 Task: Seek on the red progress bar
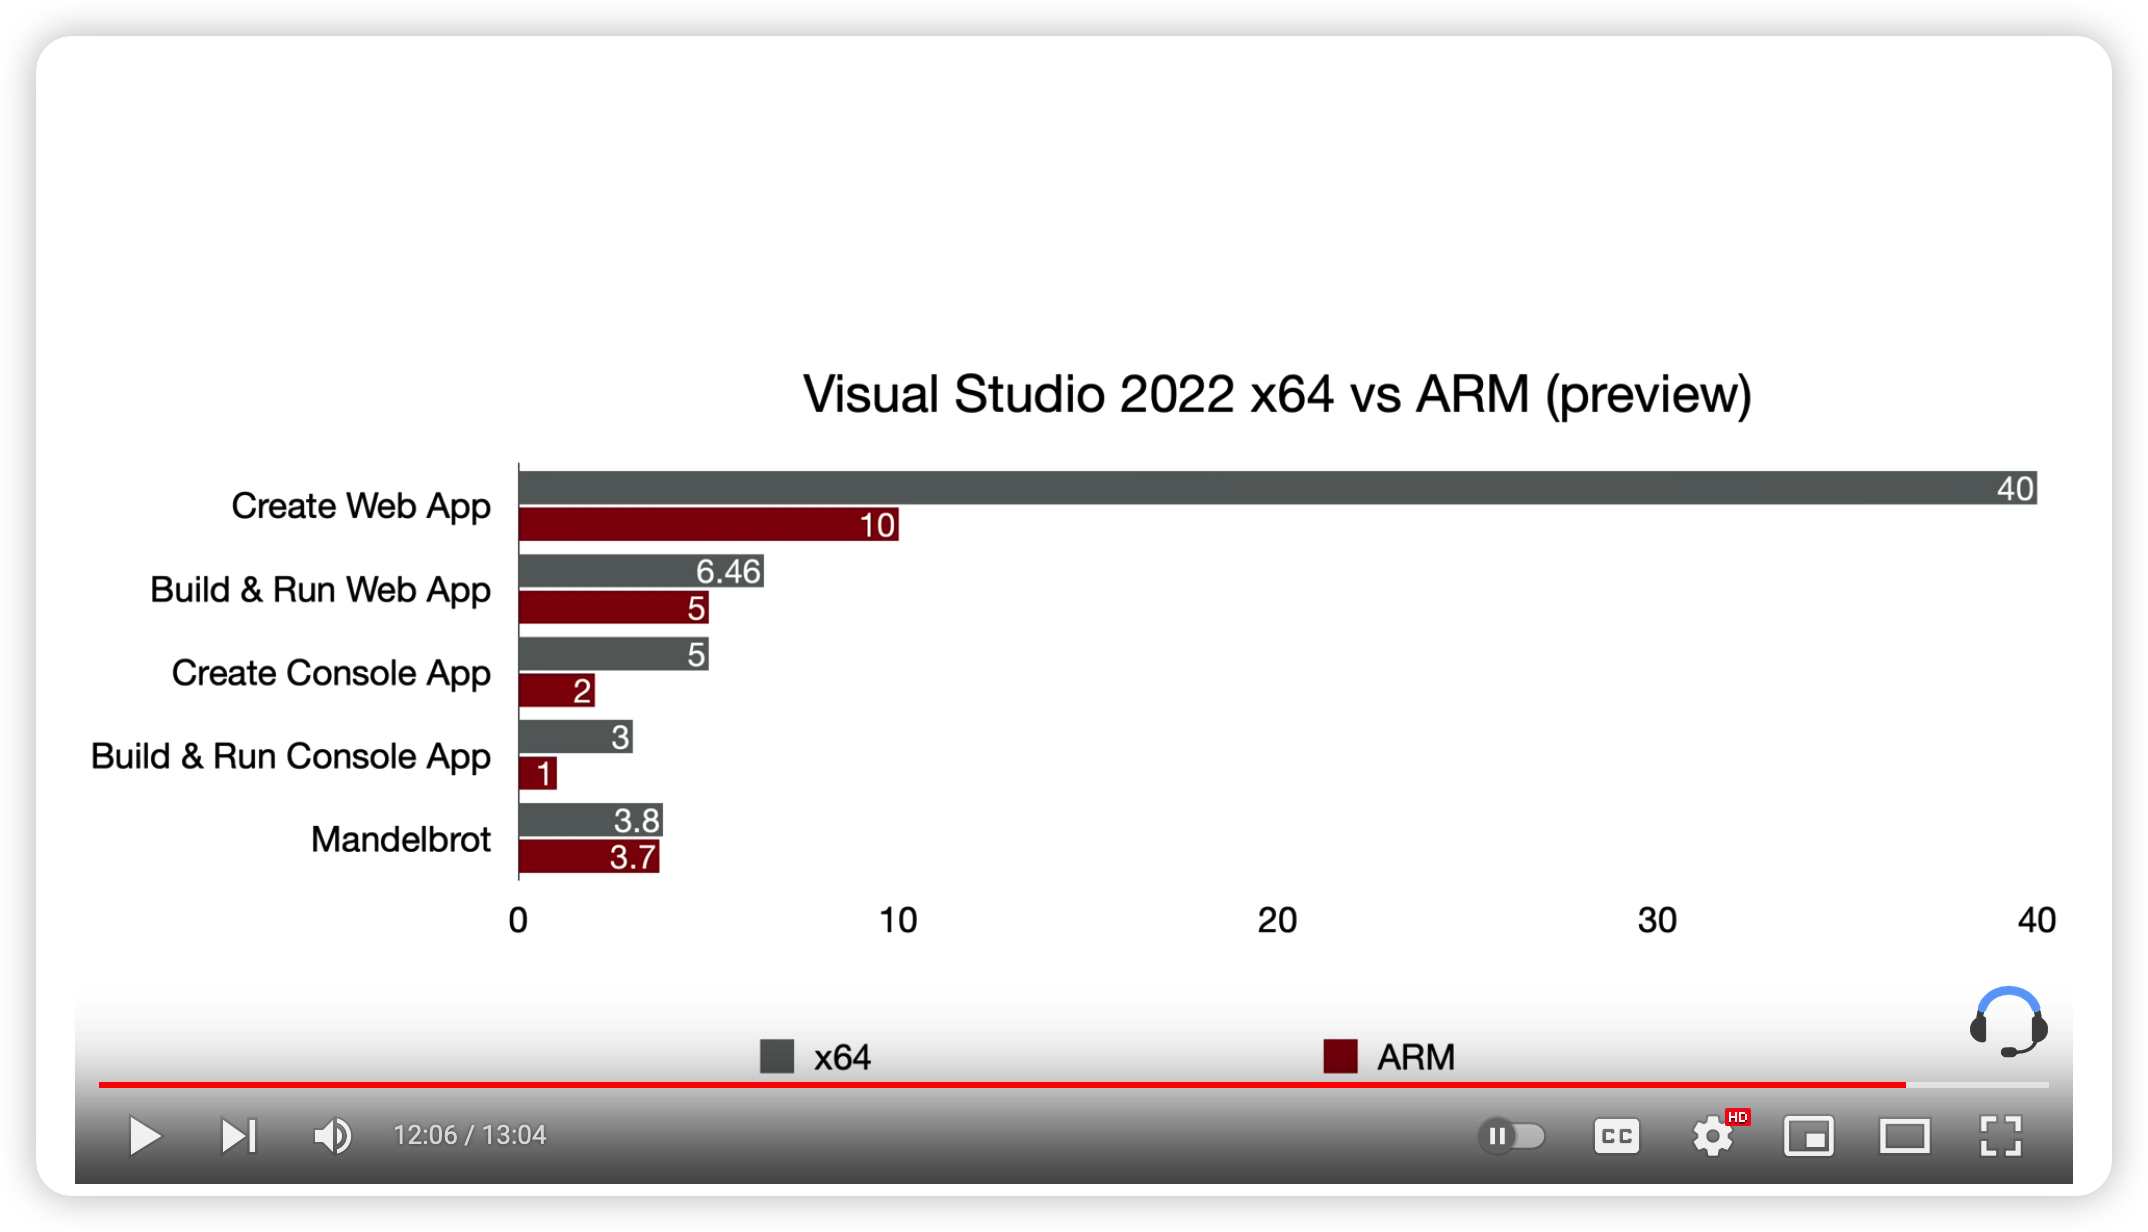point(1000,1084)
